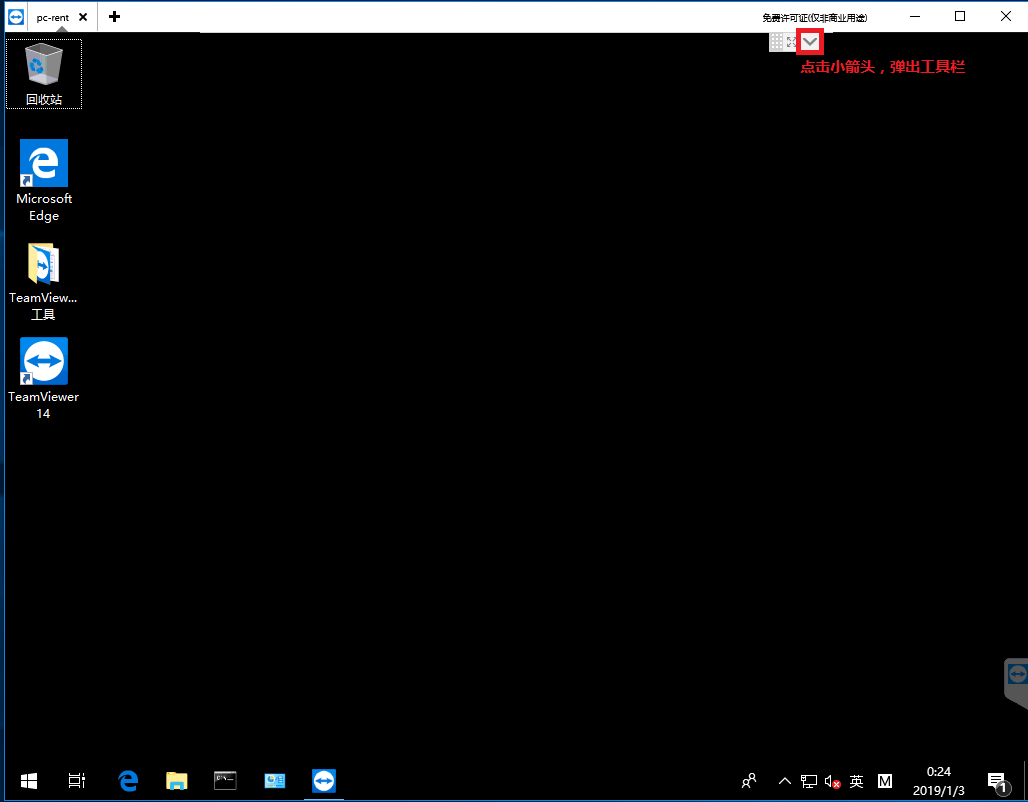Click the TeamViewer logo in the title bar

pyautogui.click(x=16, y=17)
